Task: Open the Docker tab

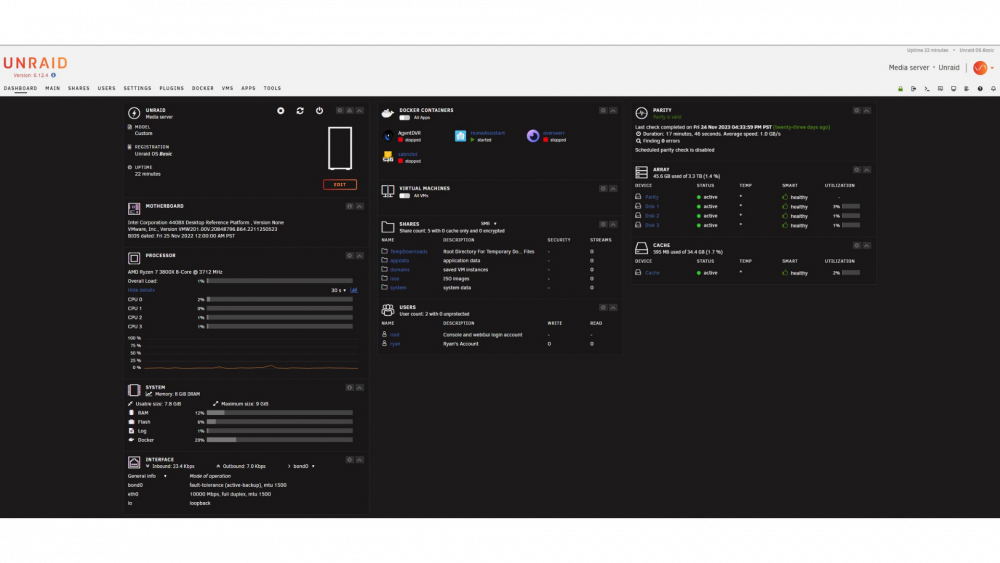Action: point(203,89)
